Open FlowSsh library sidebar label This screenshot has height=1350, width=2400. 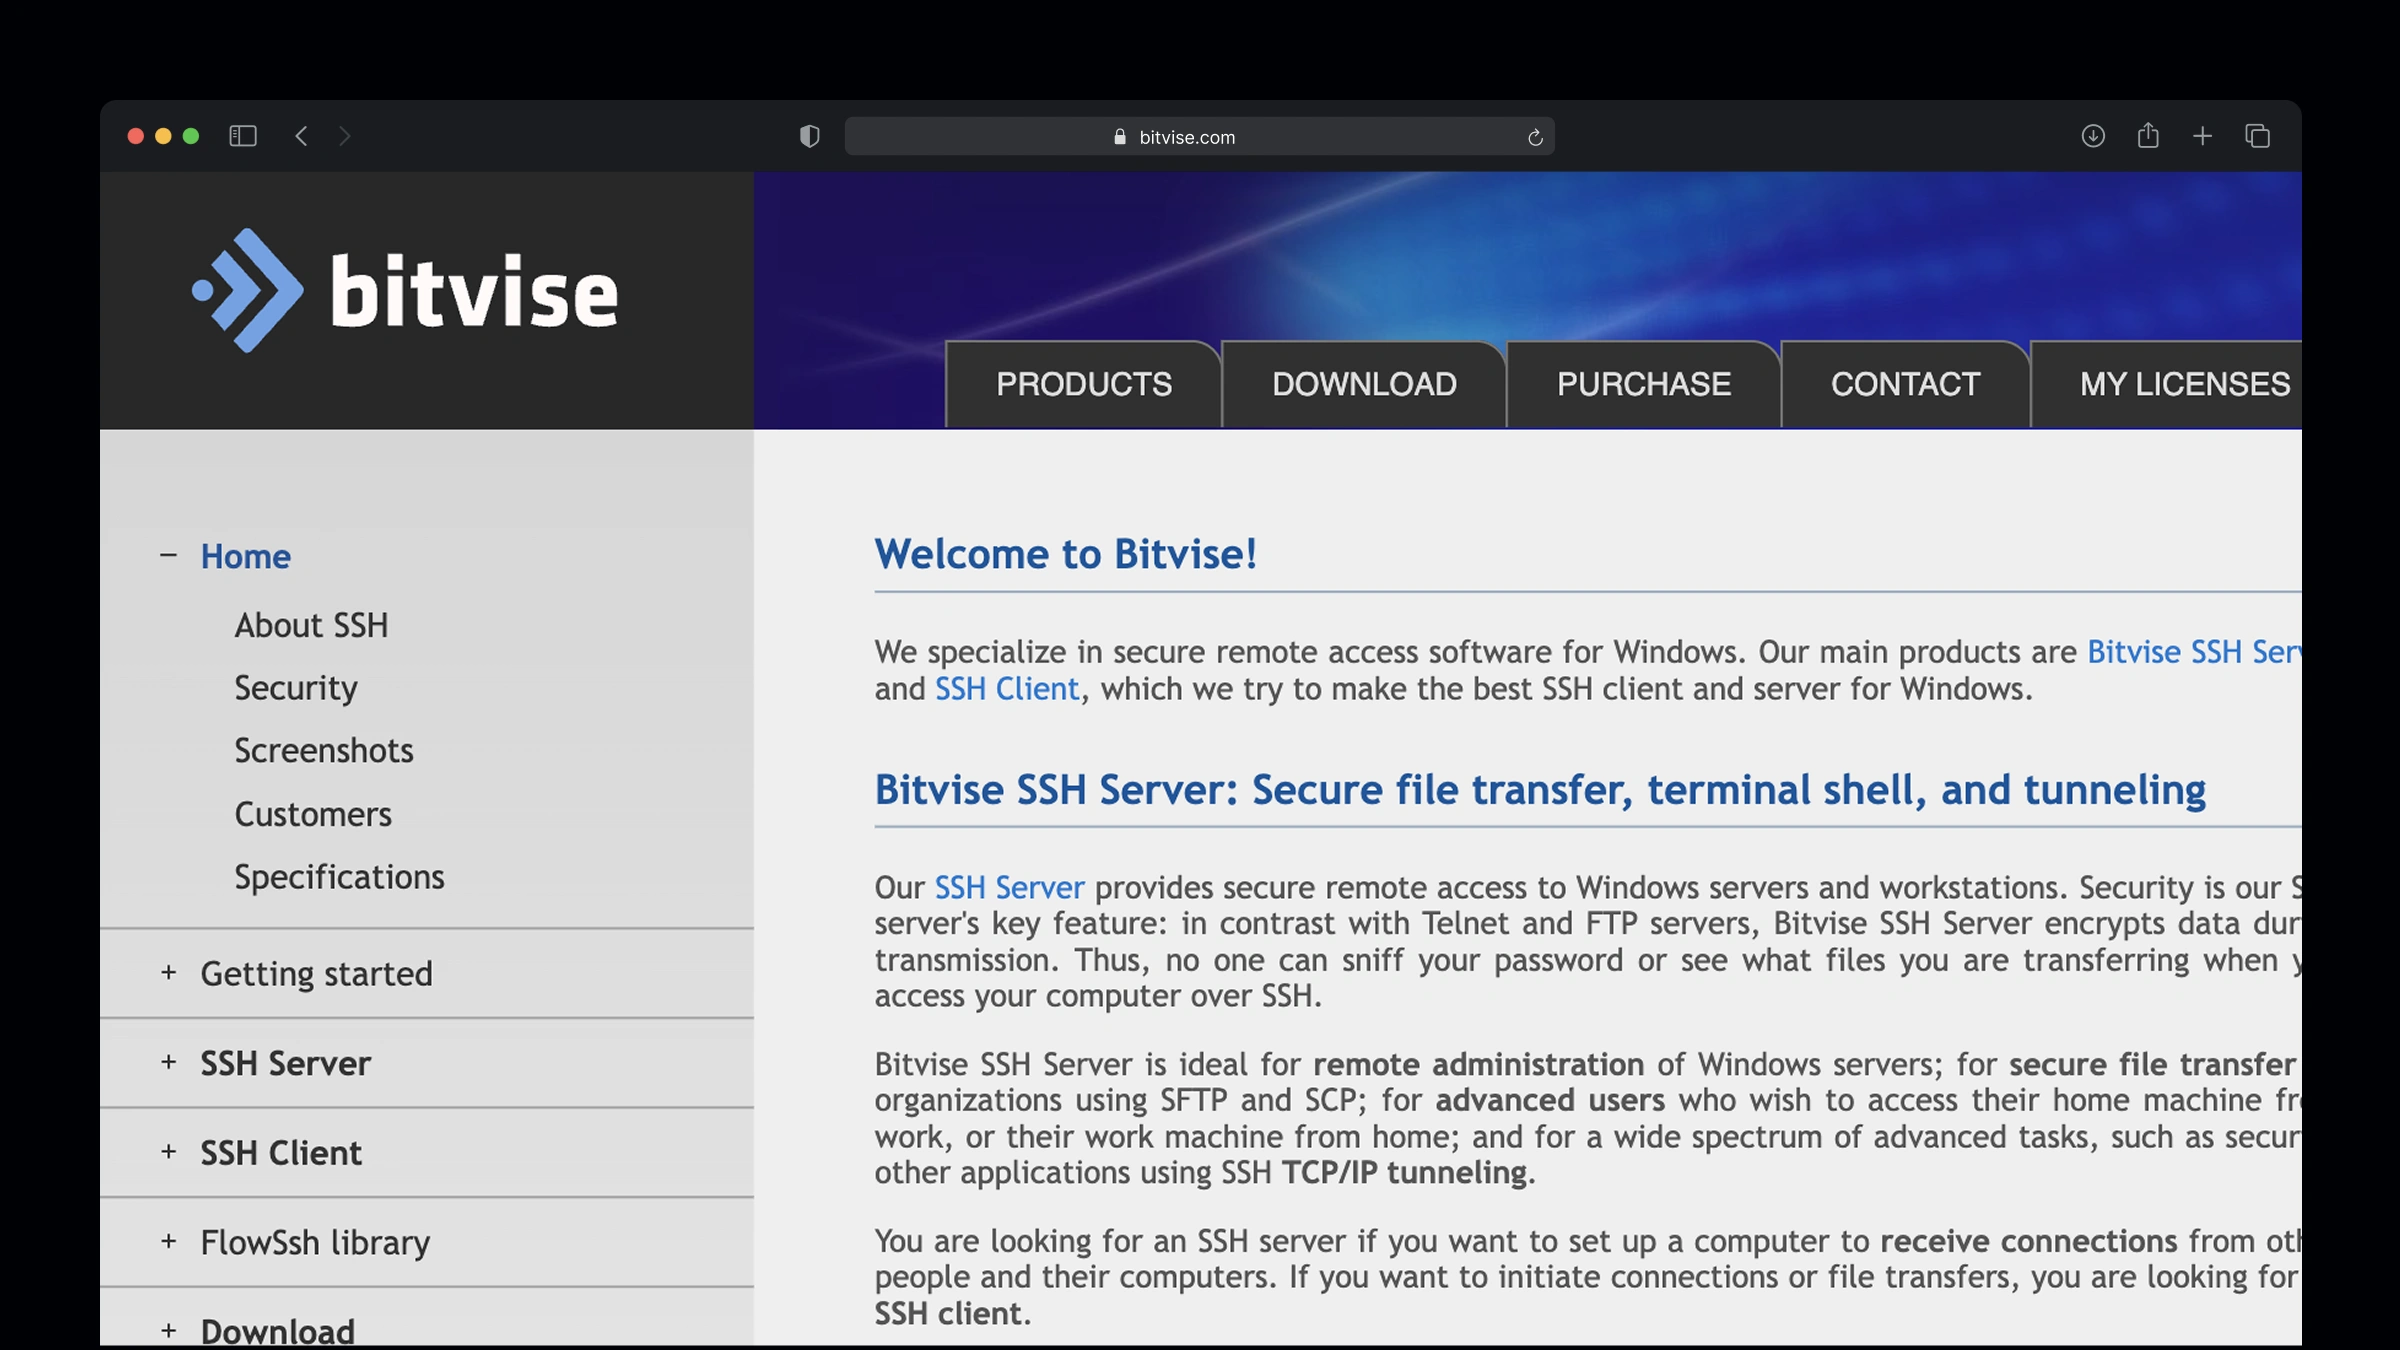315,1243
